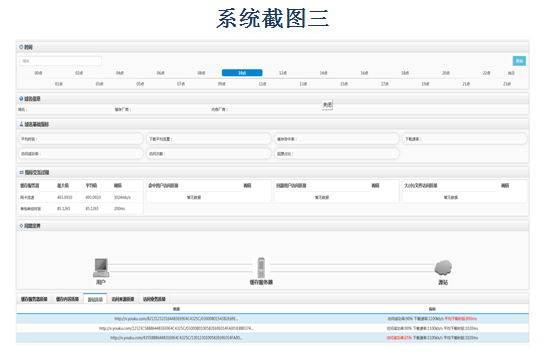The image size is (544, 361).
Task: Select the 06点 hour on timeline
Action: tap(160, 73)
